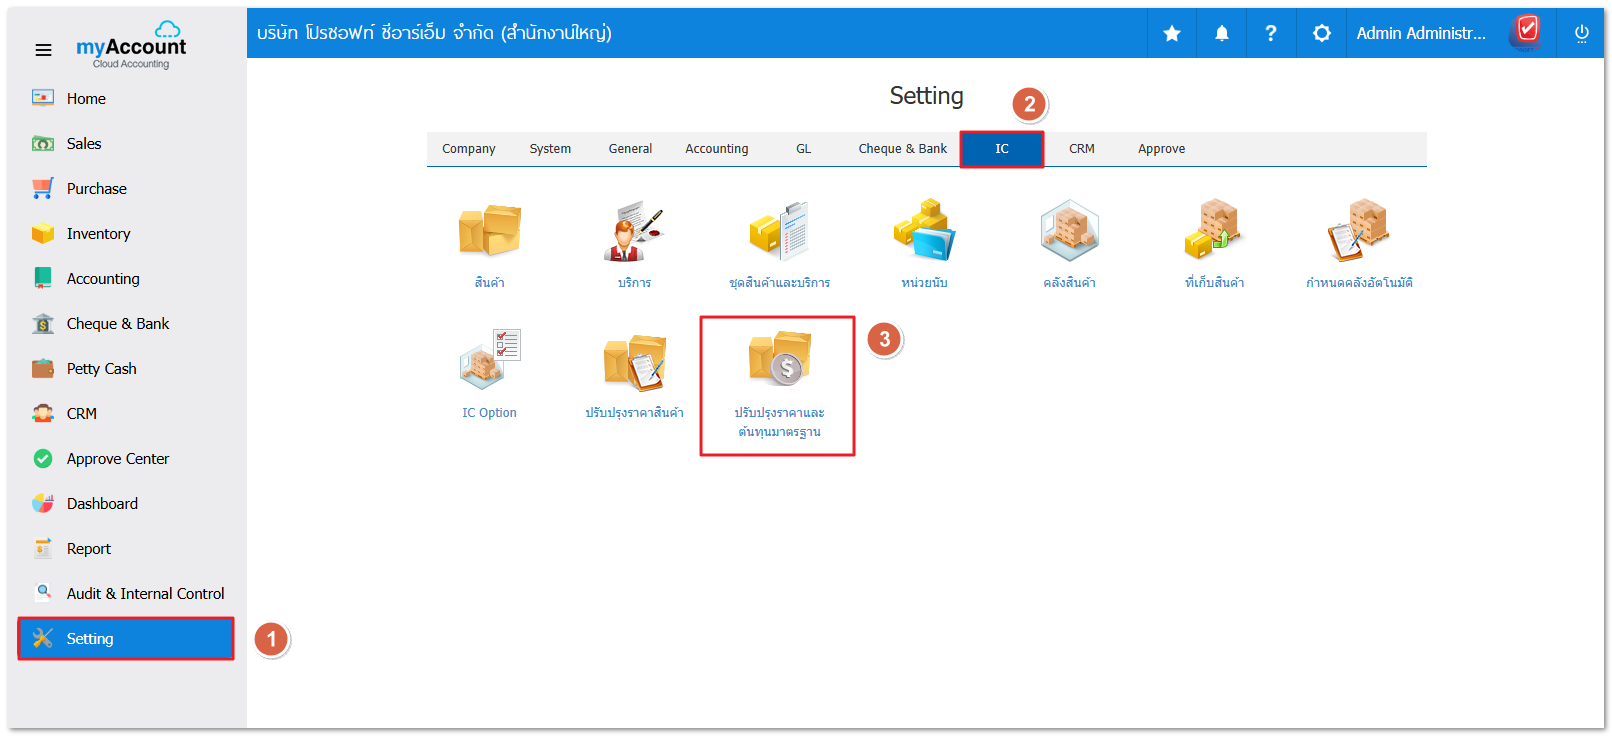Image resolution: width=1612 pixels, height=736 pixels.
Task: Open the ที่เก็บสินค้า storage location icon
Action: (x=1214, y=232)
